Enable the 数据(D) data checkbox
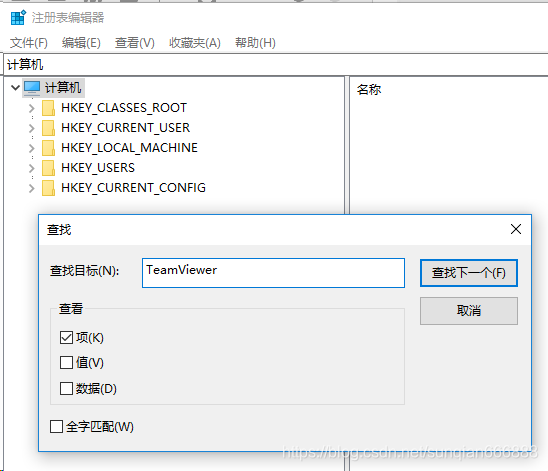 [x=66, y=388]
